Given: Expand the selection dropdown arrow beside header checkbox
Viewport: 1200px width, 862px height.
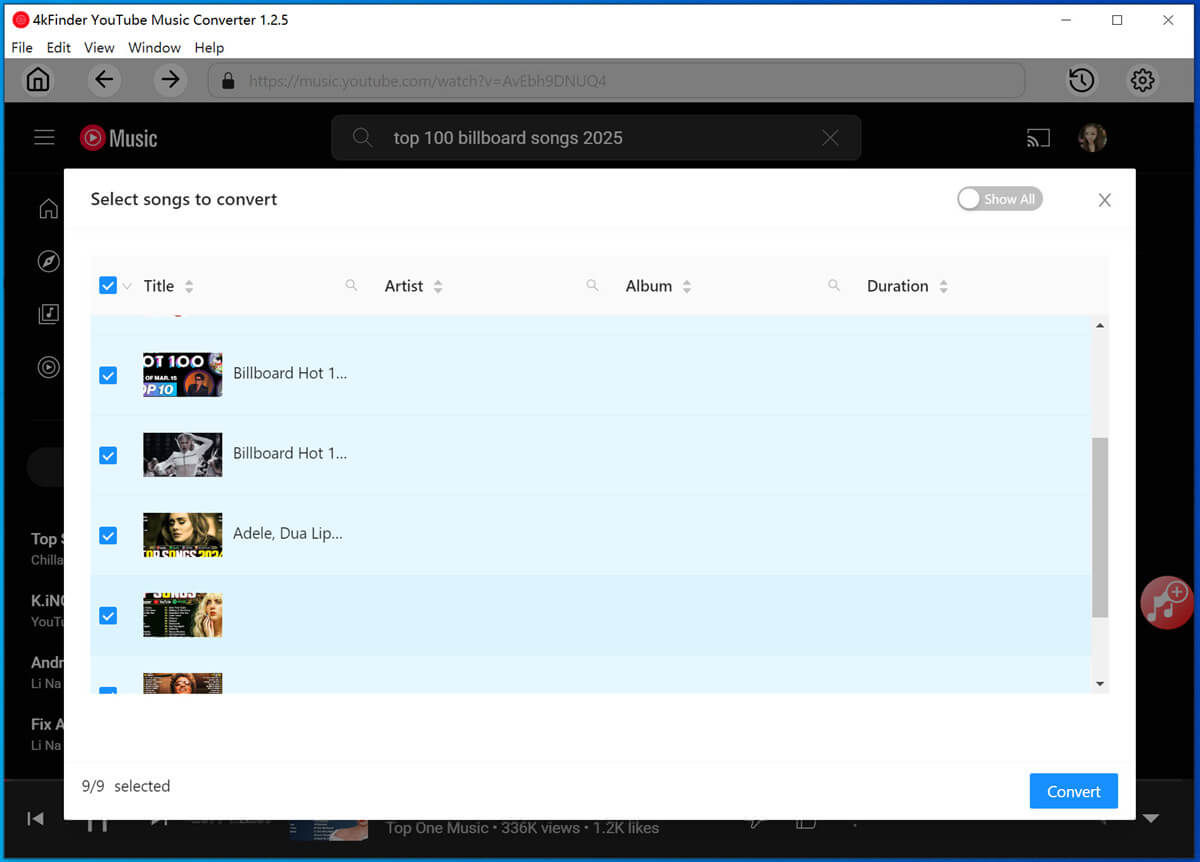Looking at the screenshot, I should tap(127, 287).
